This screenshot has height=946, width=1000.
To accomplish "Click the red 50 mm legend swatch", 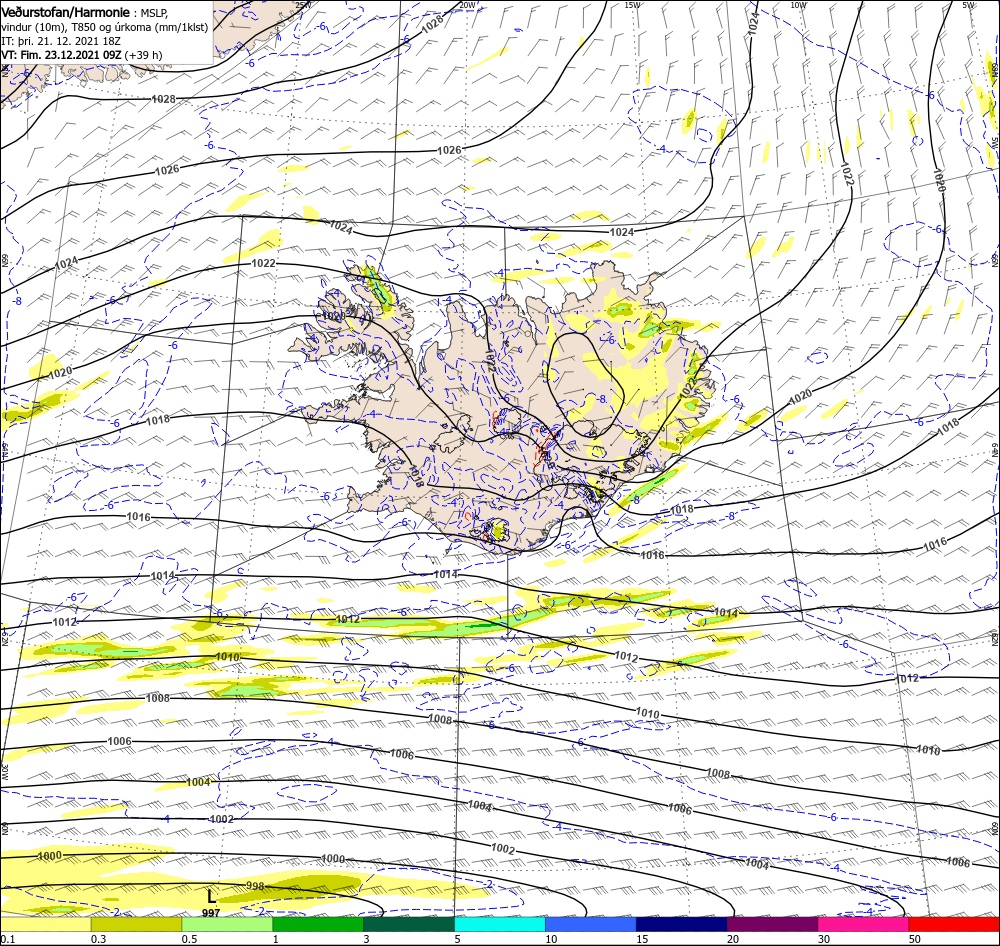I will coord(954,924).
